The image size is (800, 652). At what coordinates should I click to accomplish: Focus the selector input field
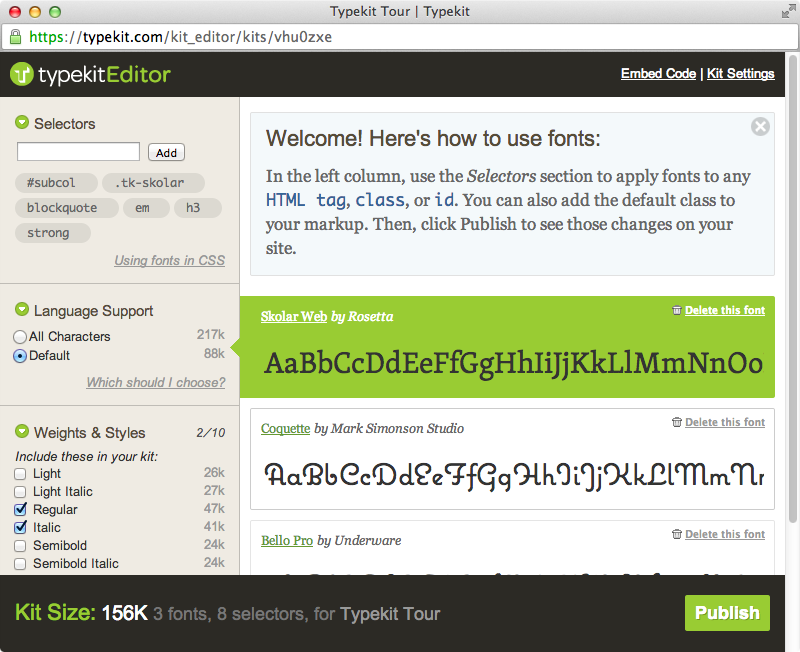(x=78, y=152)
